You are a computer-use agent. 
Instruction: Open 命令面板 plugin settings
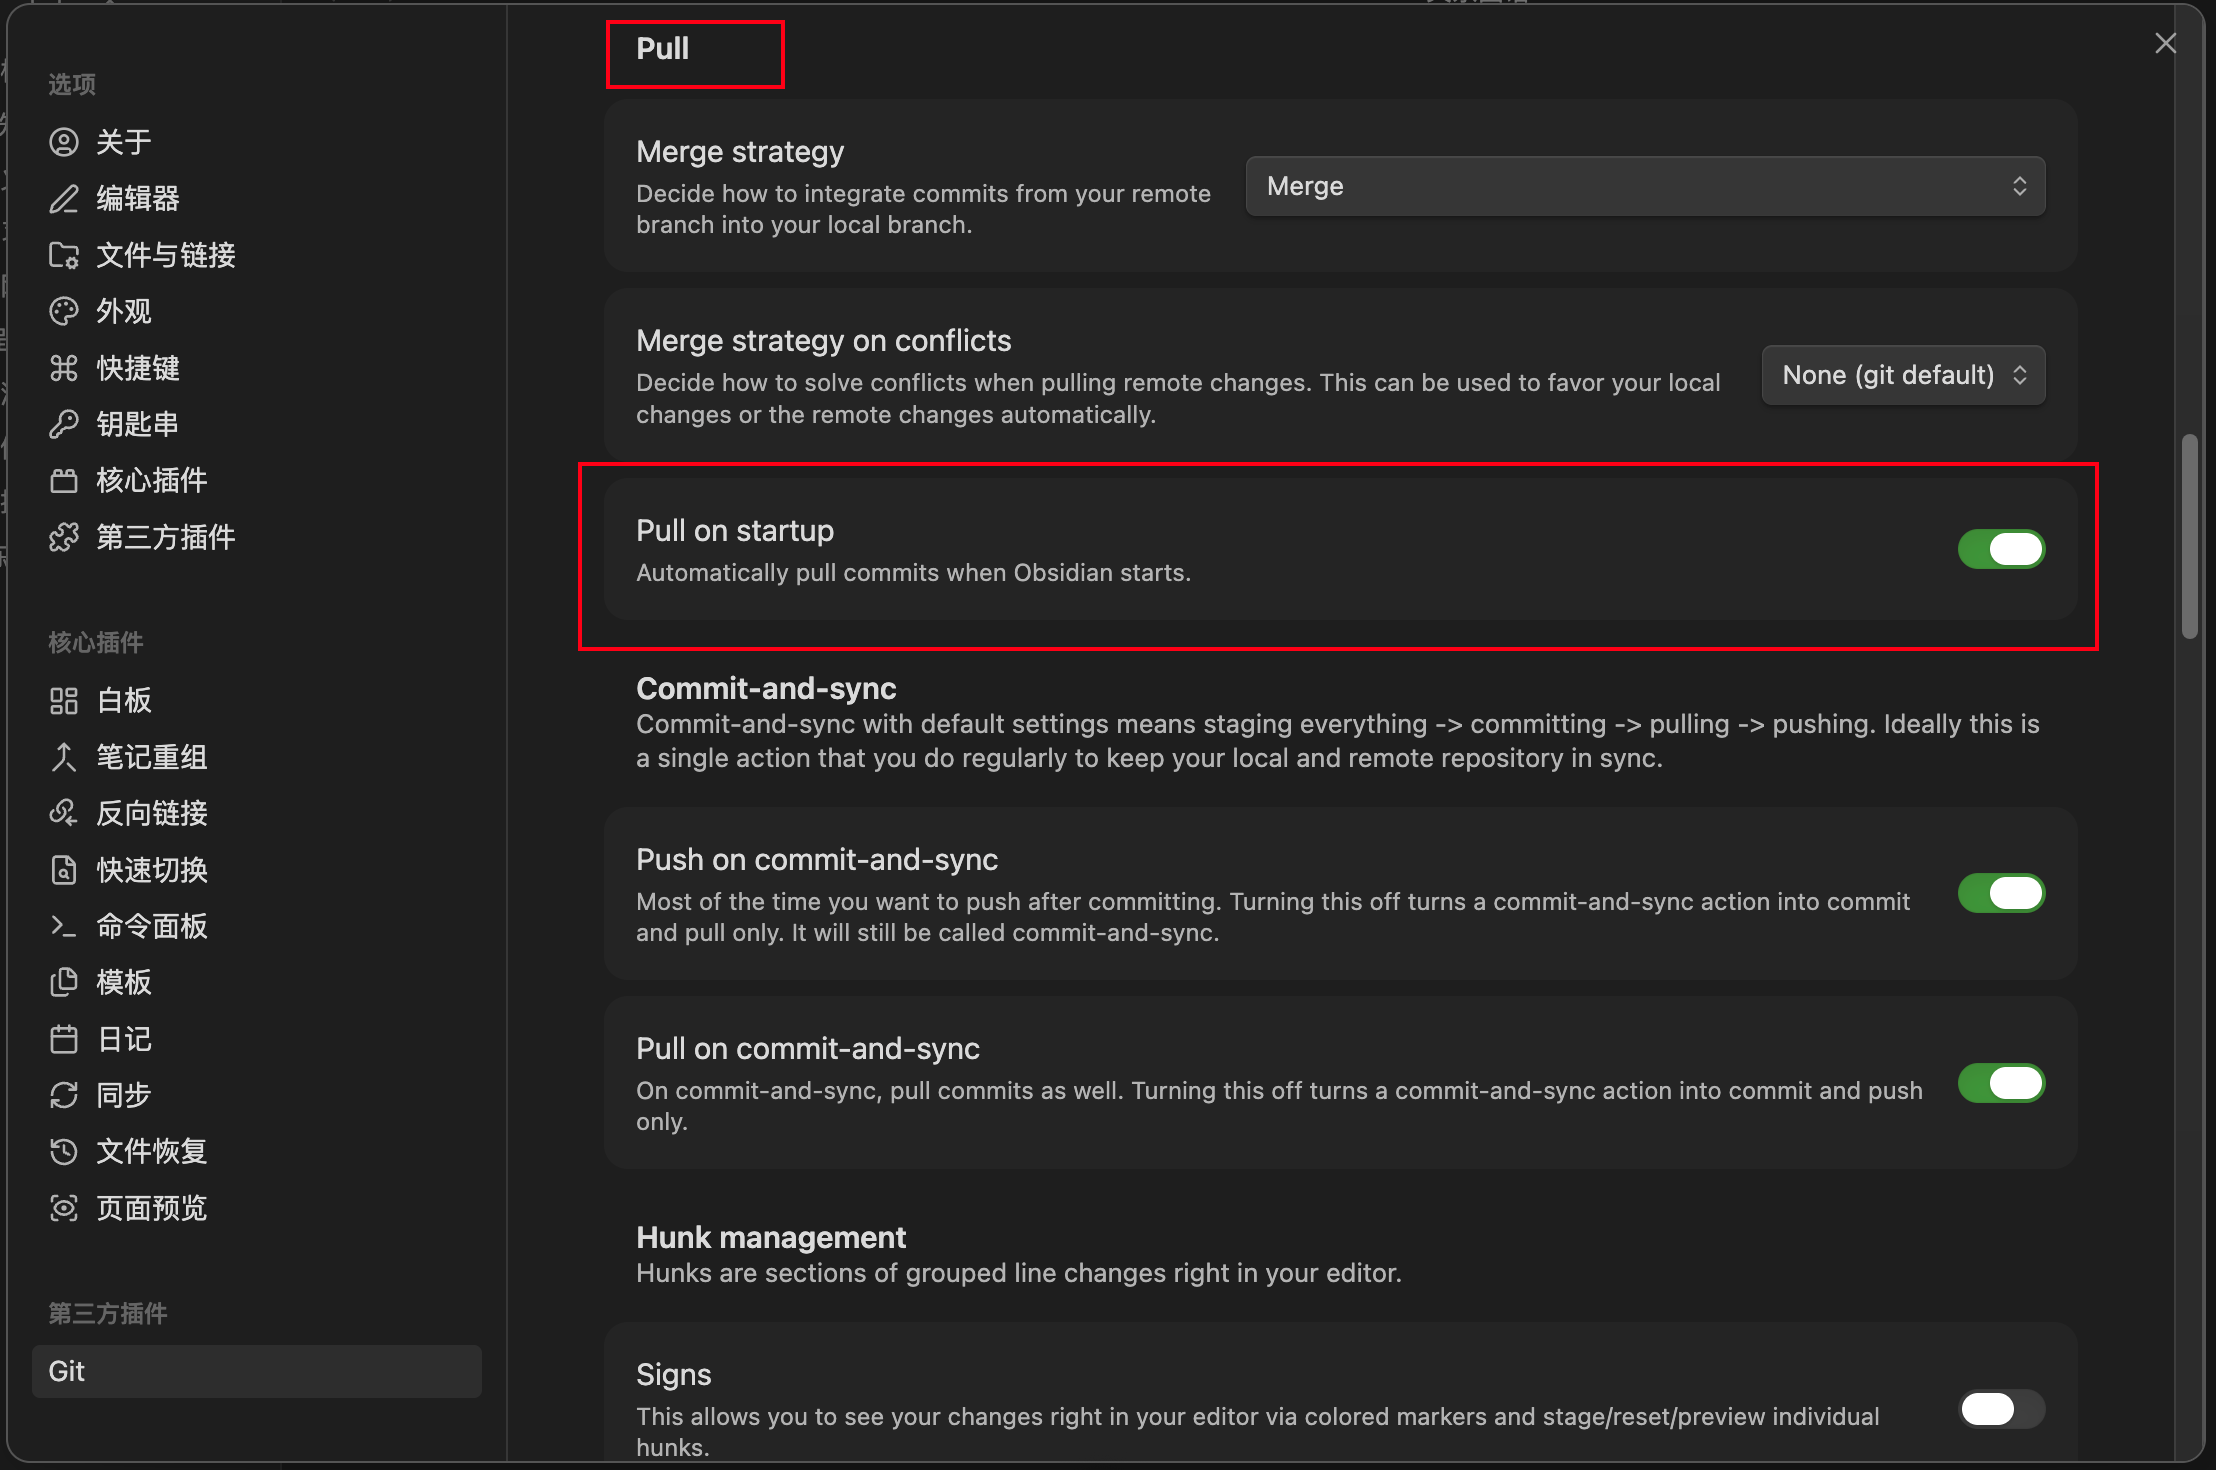click(x=257, y=926)
